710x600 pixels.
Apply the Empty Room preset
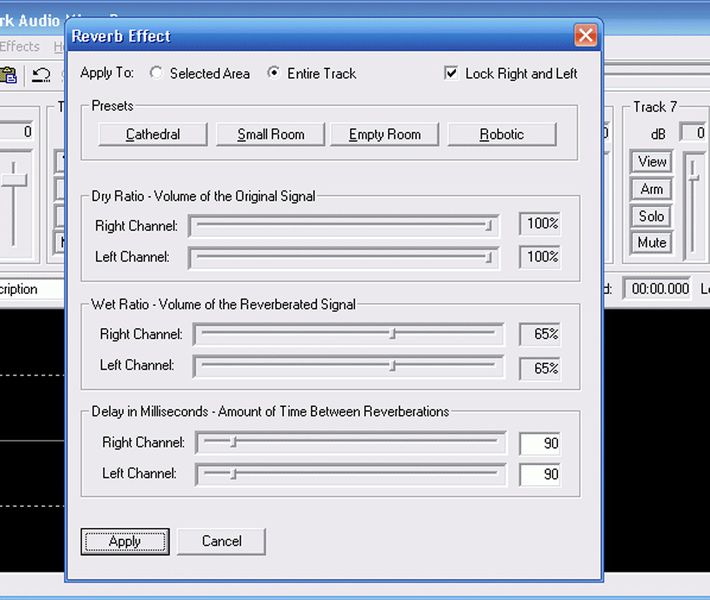pyautogui.click(x=384, y=134)
